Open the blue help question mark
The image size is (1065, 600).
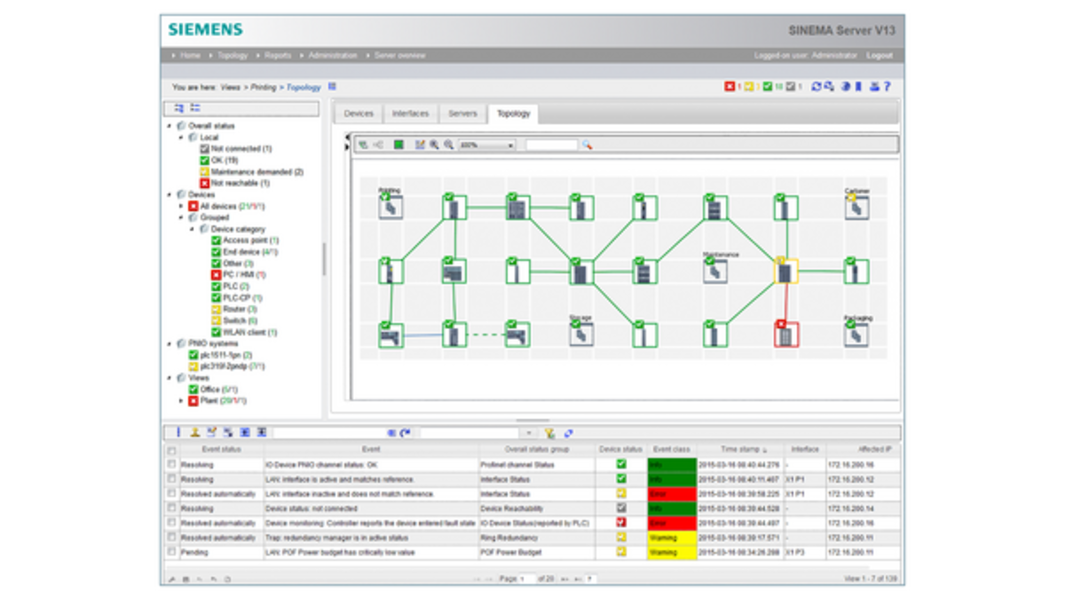coord(887,86)
